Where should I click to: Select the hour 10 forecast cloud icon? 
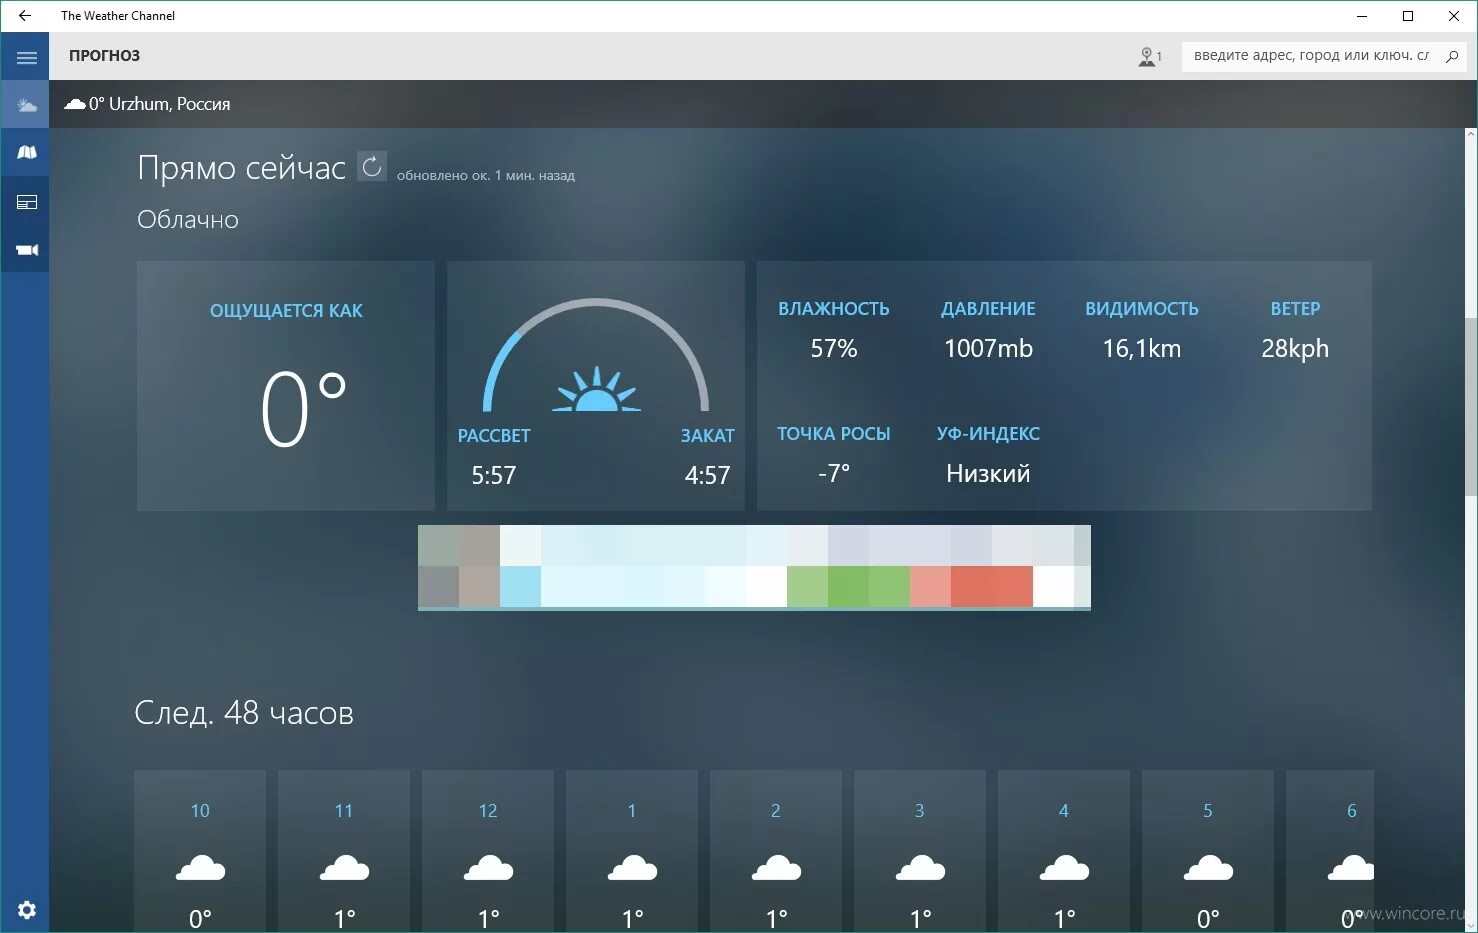[200, 867]
